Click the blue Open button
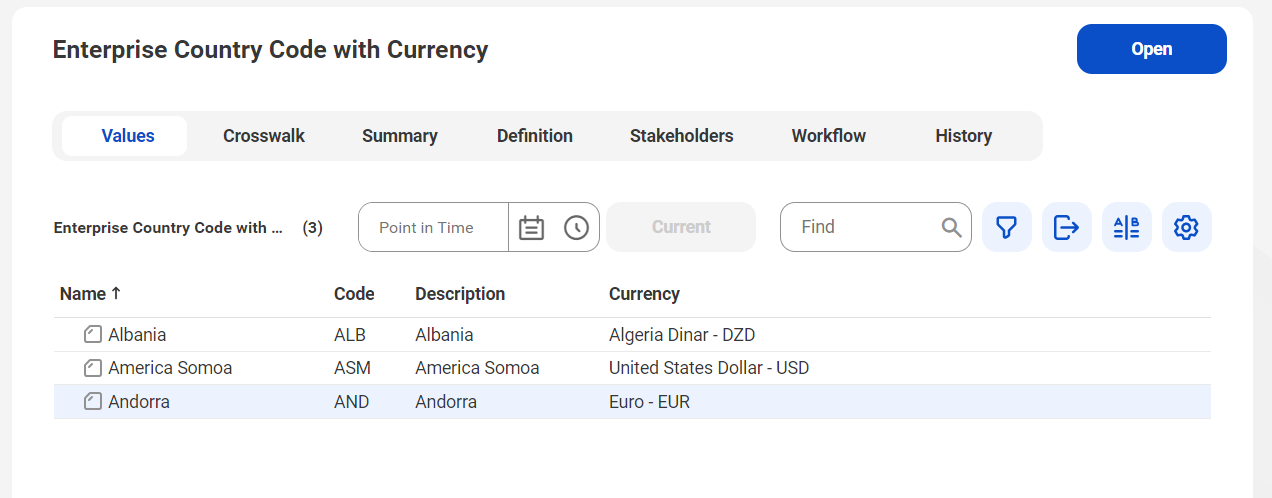The width and height of the screenshot is (1272, 498). (1152, 49)
